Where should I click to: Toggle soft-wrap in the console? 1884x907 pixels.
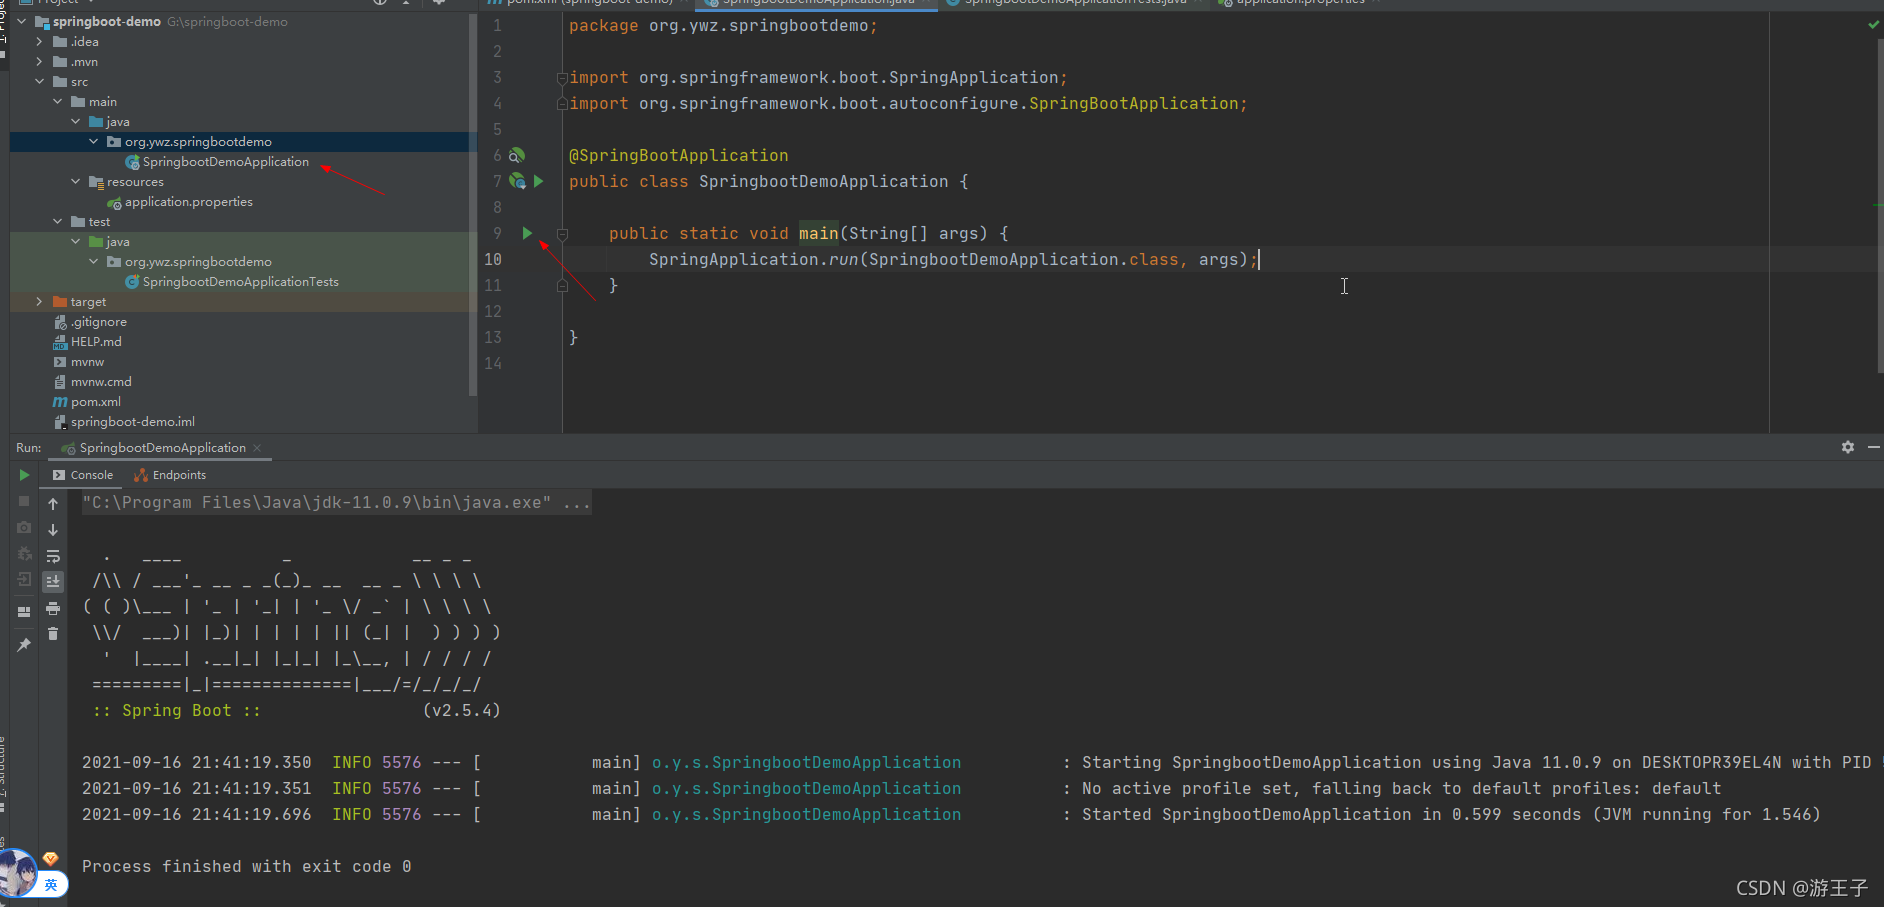tap(53, 556)
